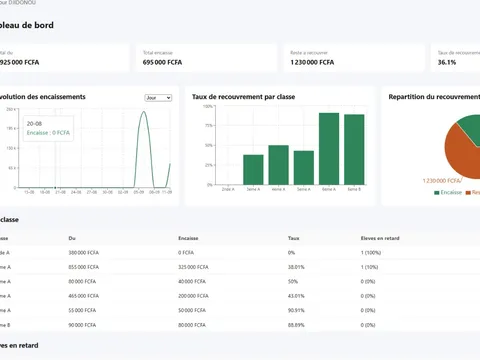480x360 pixels.
Task: Select the Total encaisse 695 000 FCFA card
Action: [206, 58]
